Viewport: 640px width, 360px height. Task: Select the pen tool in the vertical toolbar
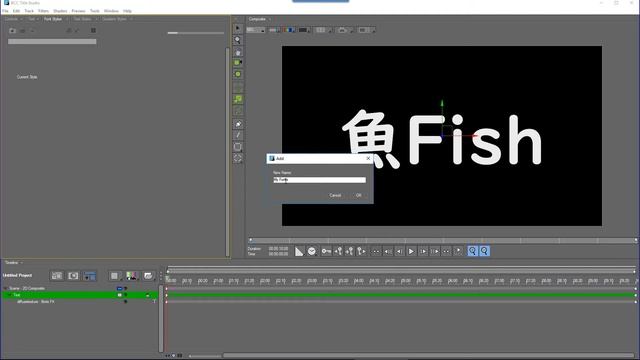pyautogui.click(x=238, y=124)
